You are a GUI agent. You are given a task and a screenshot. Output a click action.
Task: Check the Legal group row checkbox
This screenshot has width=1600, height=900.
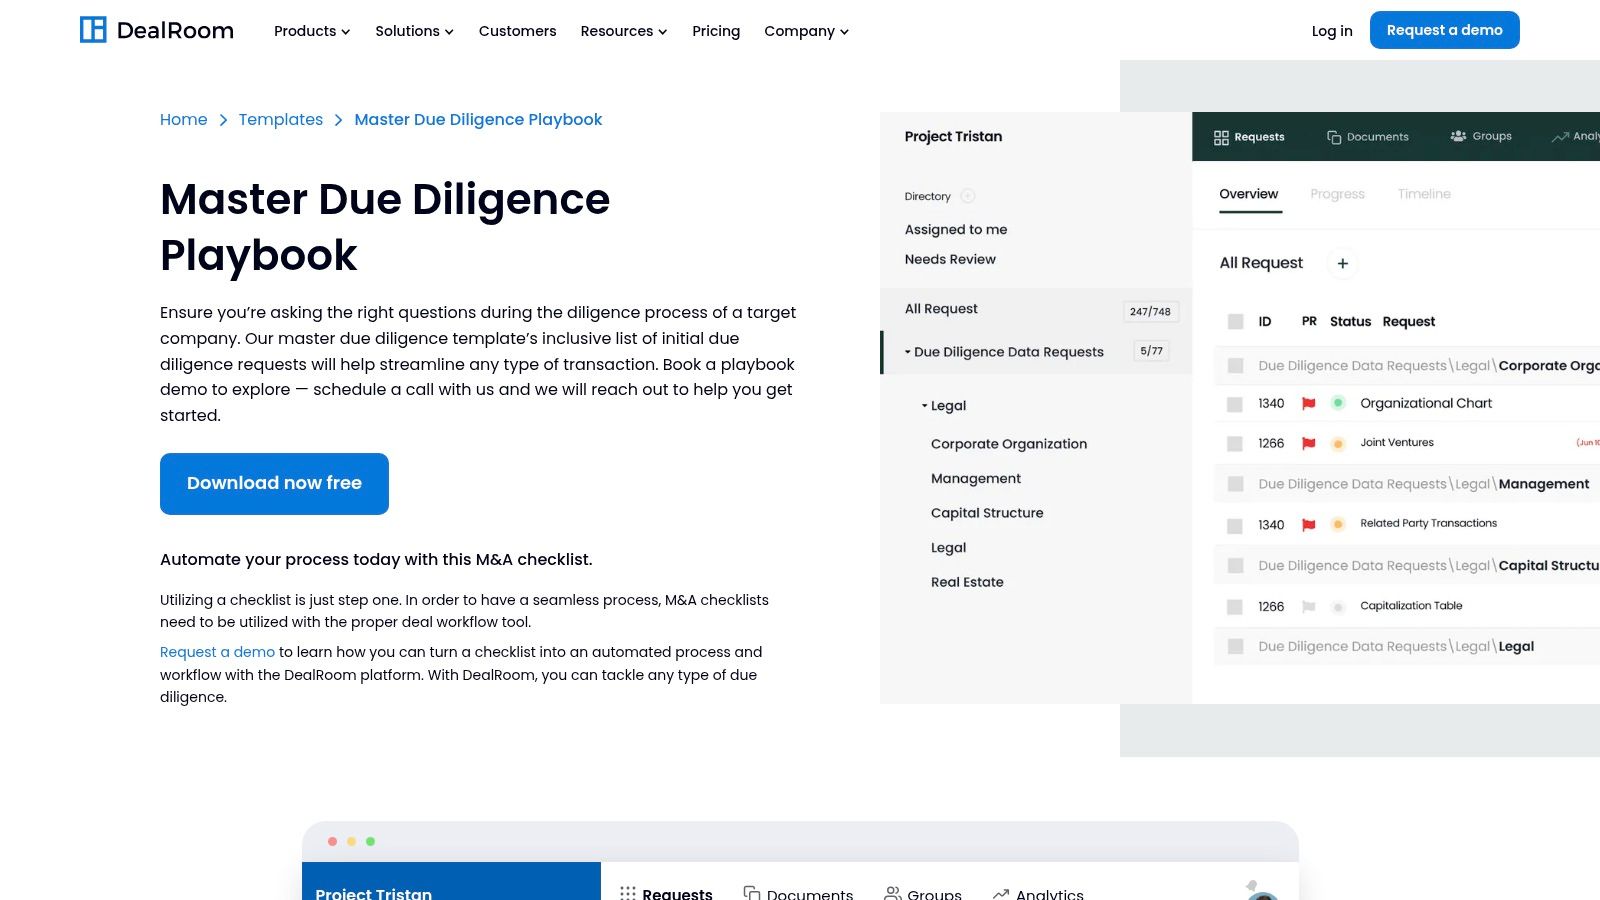(x=1236, y=647)
